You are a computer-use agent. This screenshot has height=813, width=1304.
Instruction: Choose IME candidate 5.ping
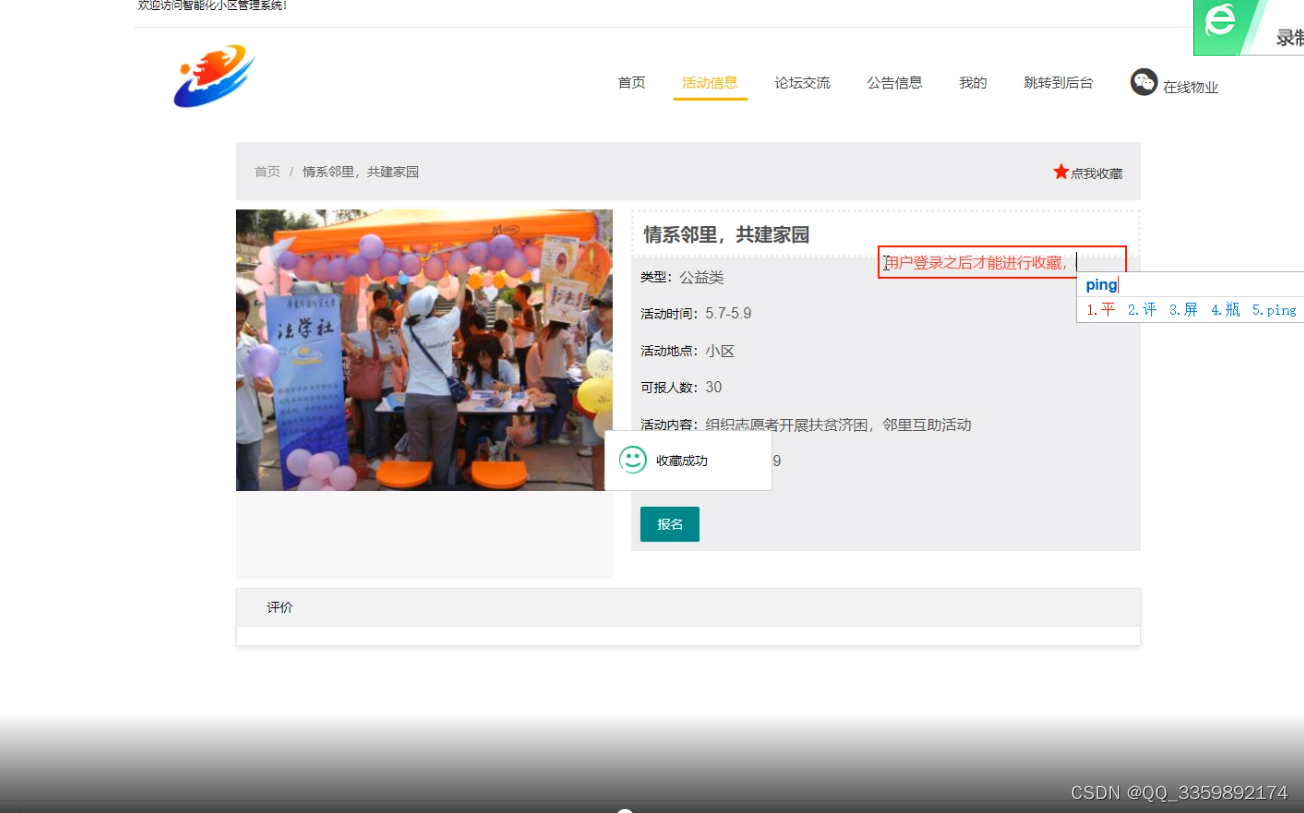tap(1274, 310)
